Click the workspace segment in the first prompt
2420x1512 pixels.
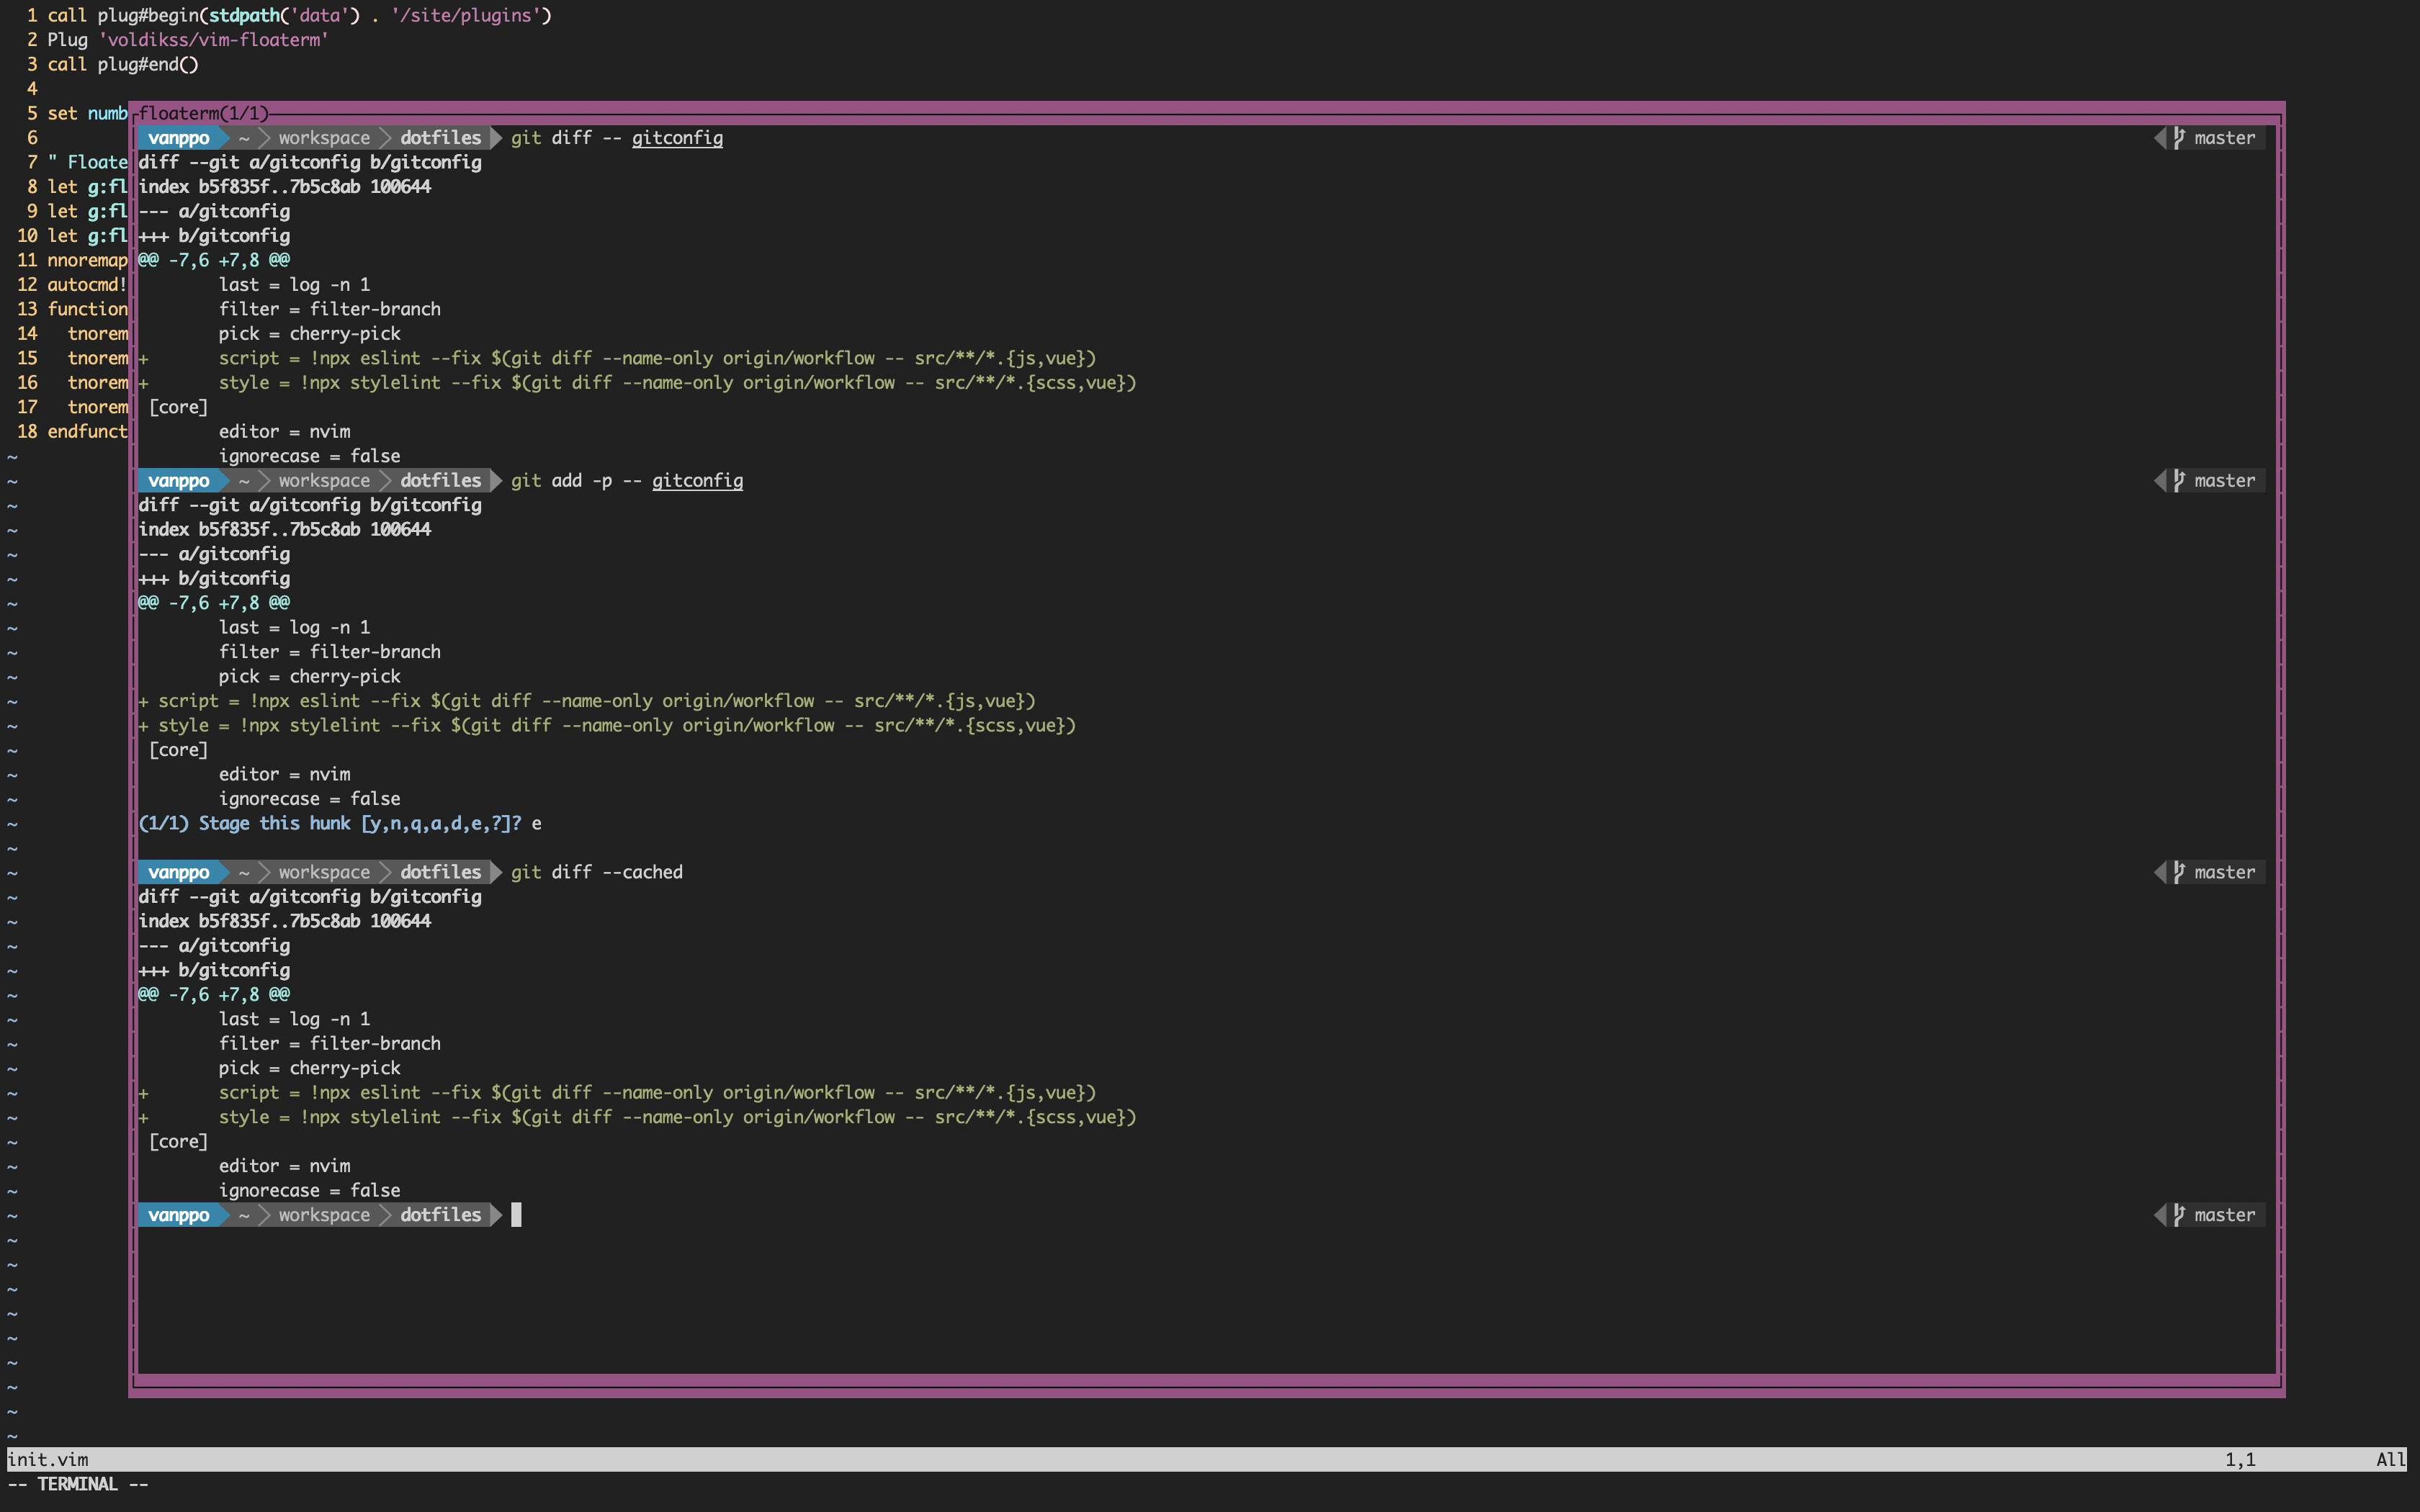pyautogui.click(x=323, y=138)
